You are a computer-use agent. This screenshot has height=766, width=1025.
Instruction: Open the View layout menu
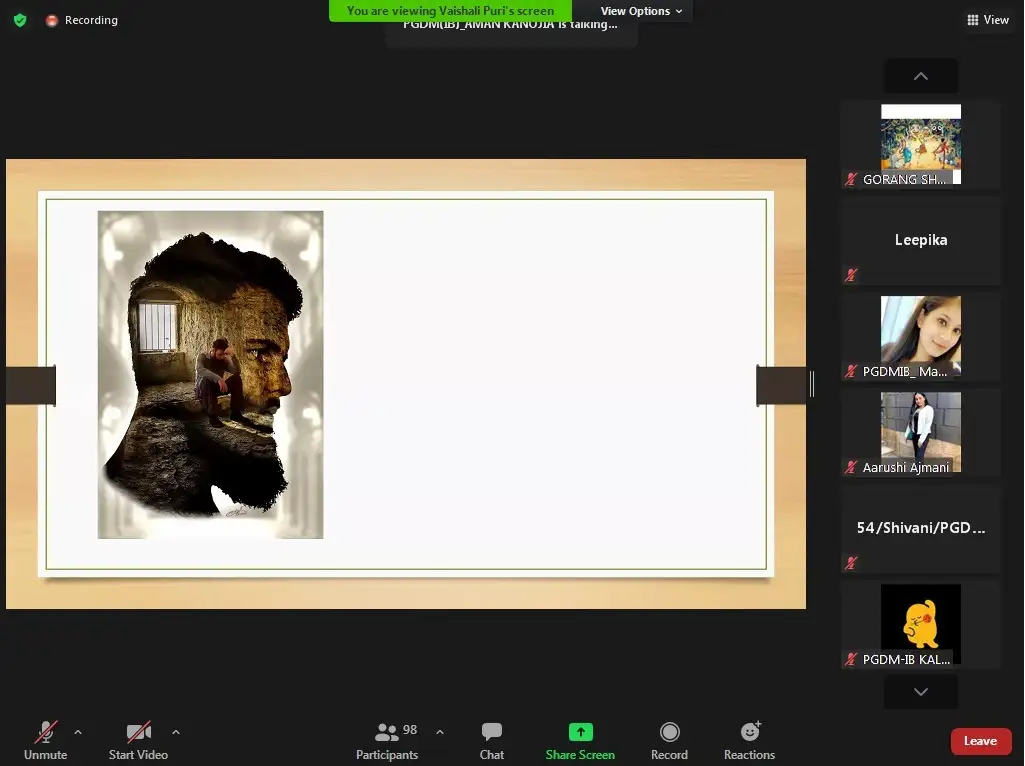click(988, 20)
